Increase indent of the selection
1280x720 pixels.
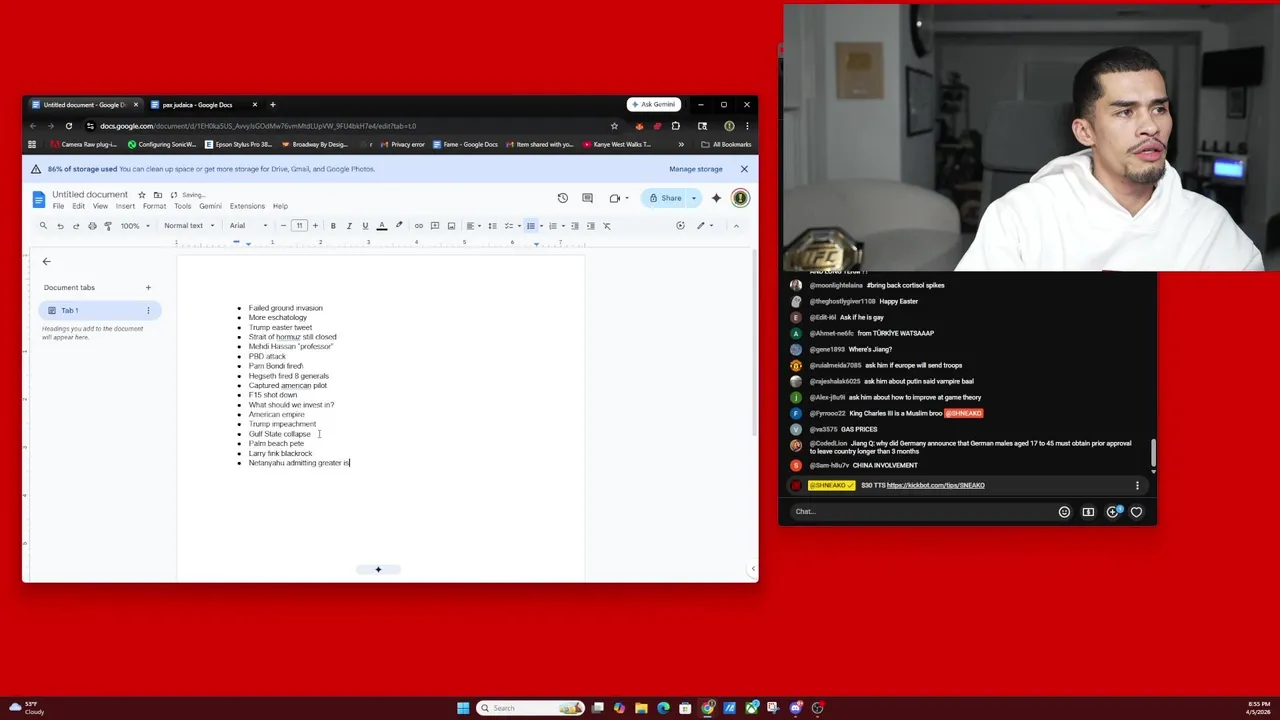coord(590,226)
